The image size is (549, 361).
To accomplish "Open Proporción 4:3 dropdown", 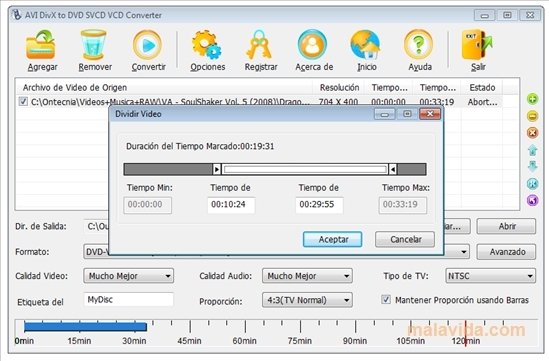I will 307,300.
